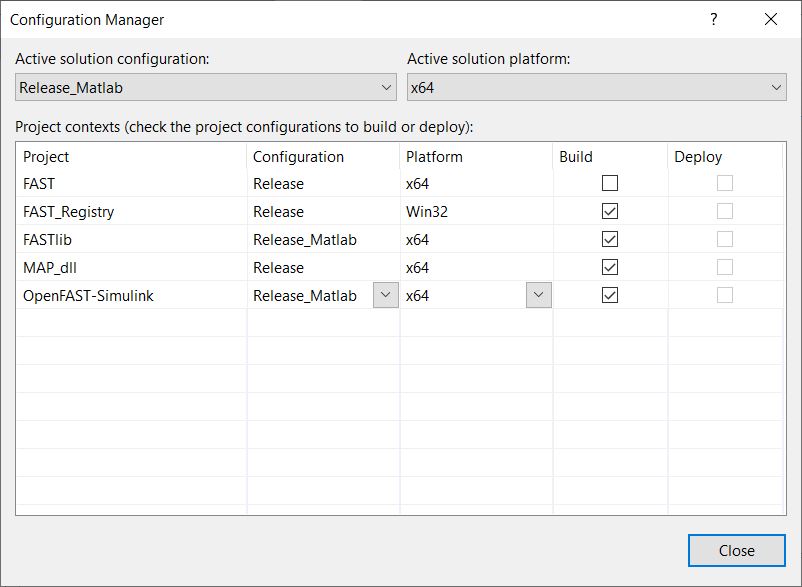This screenshot has width=802, height=587.
Task: Click the Close button
Action: (x=736, y=550)
